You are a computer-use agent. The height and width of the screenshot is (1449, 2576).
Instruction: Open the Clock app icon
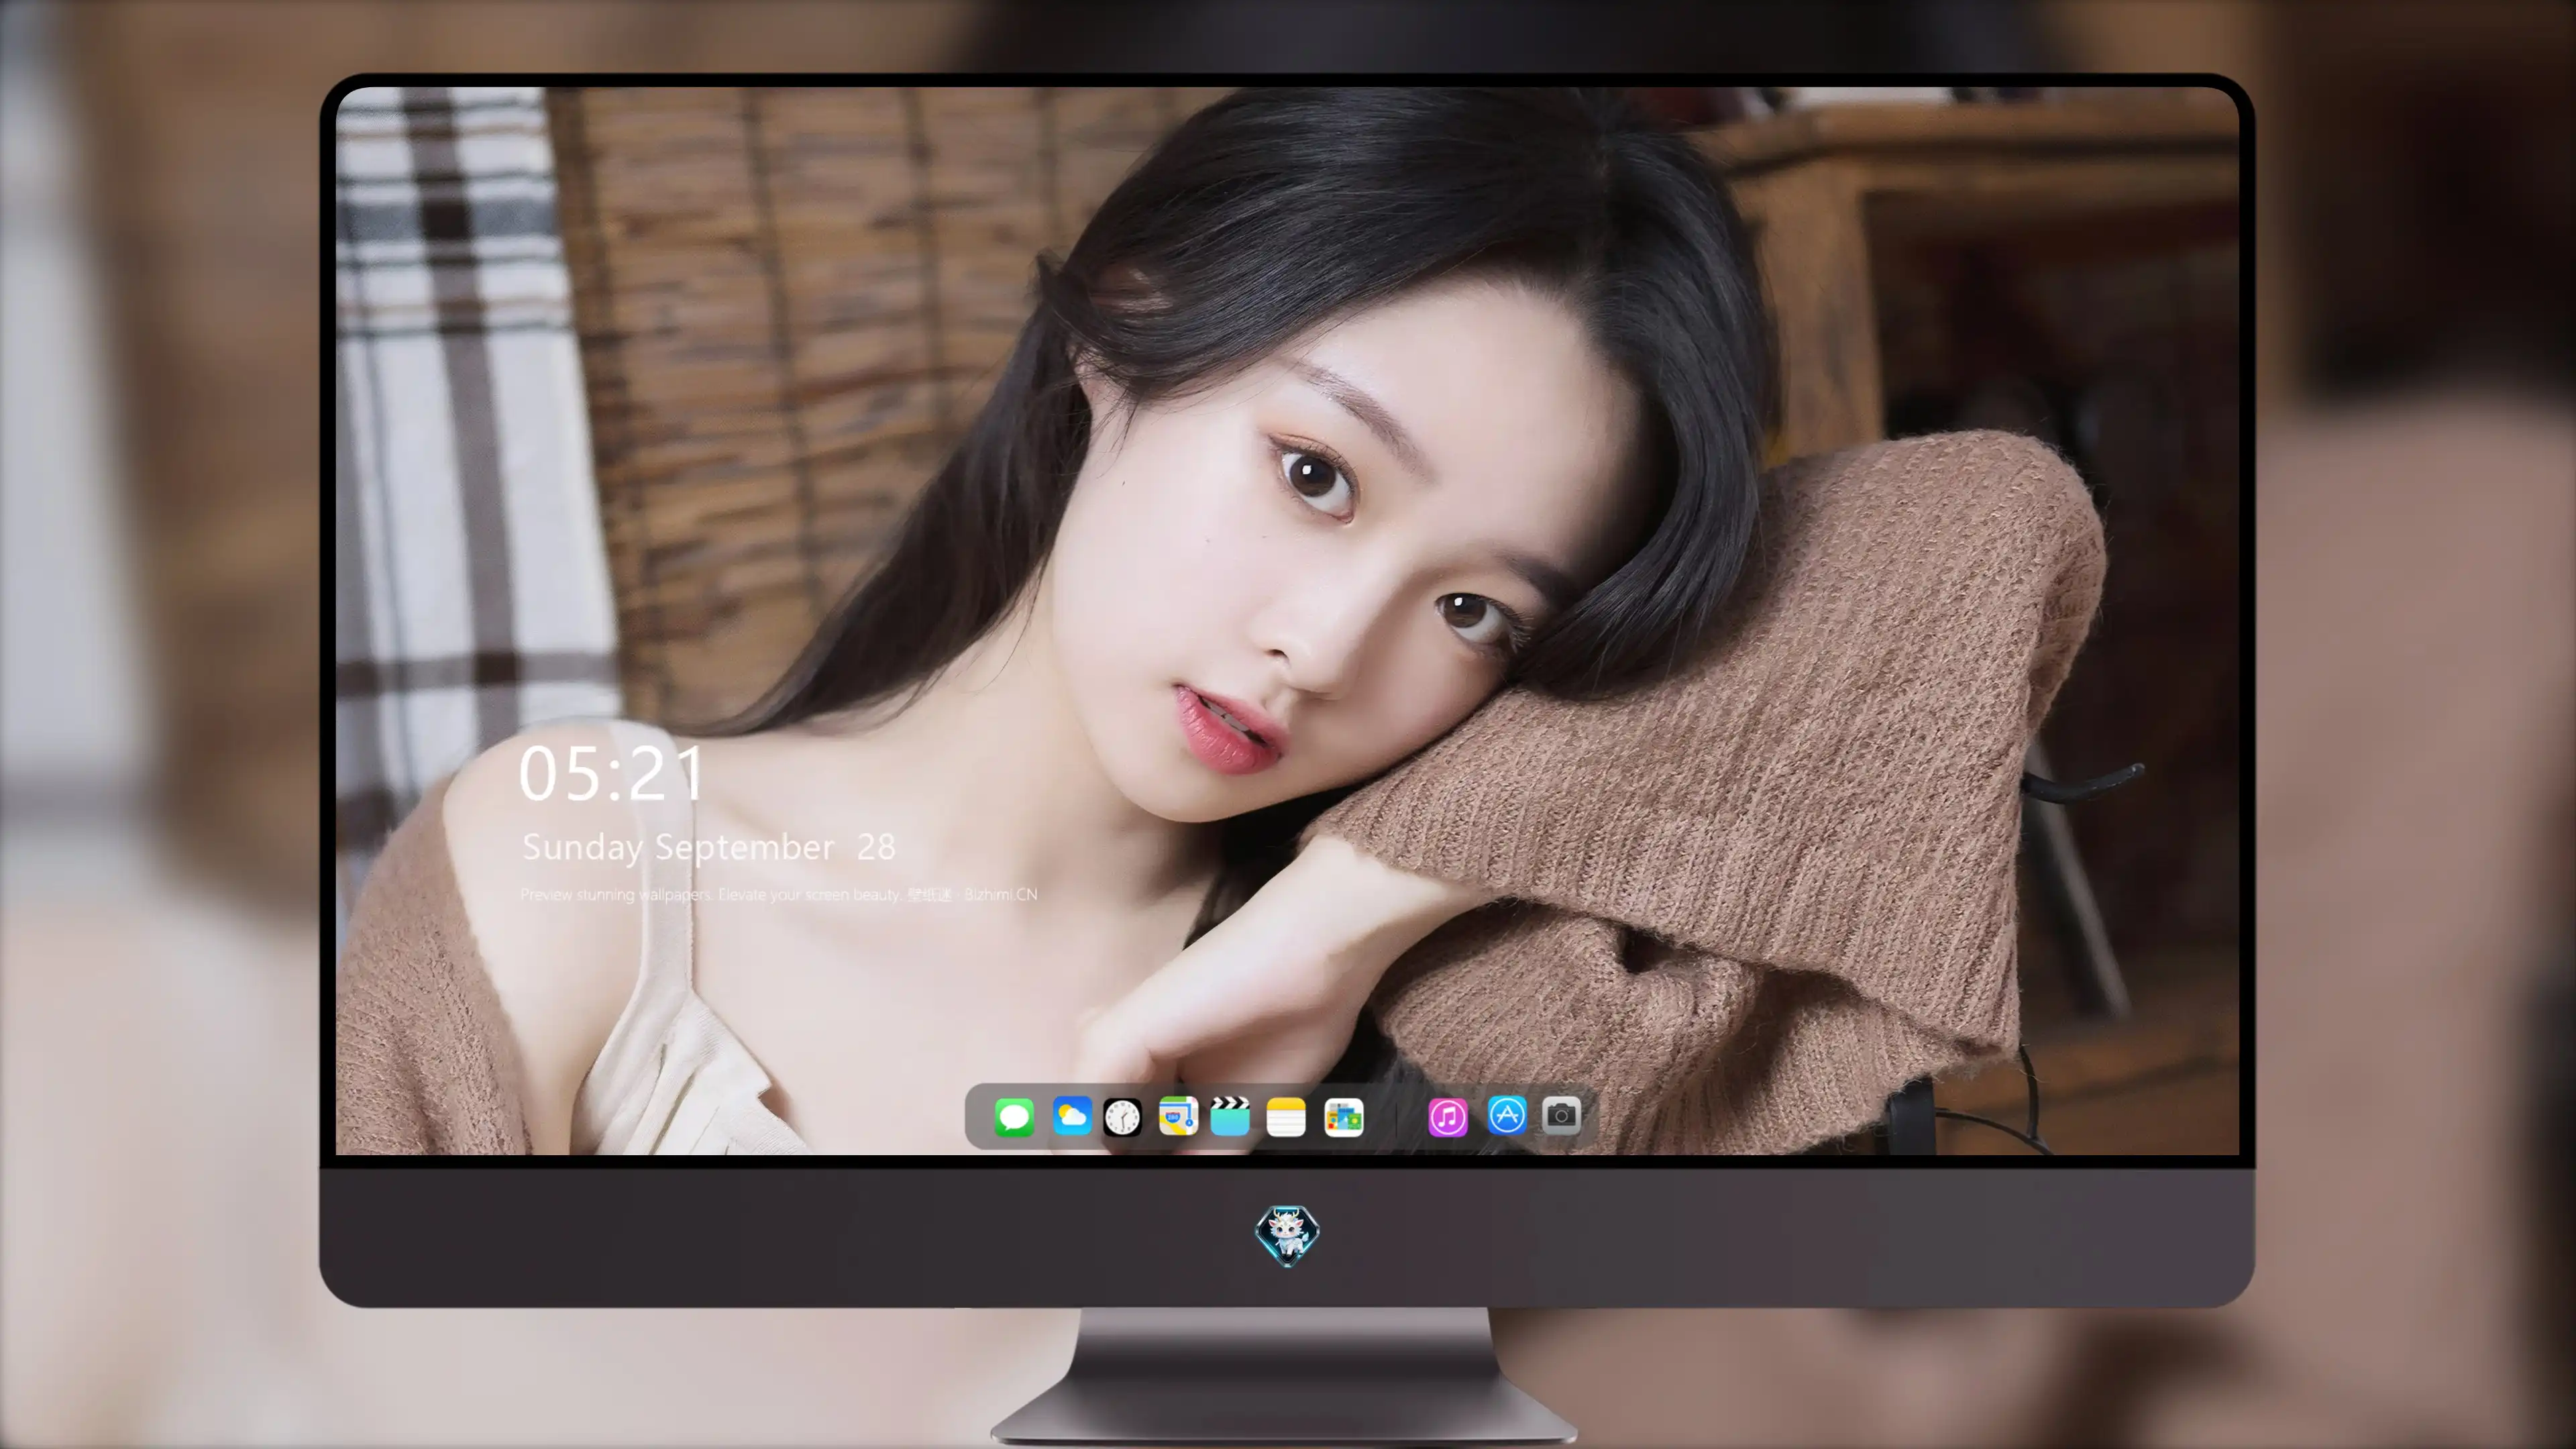(x=1122, y=1117)
